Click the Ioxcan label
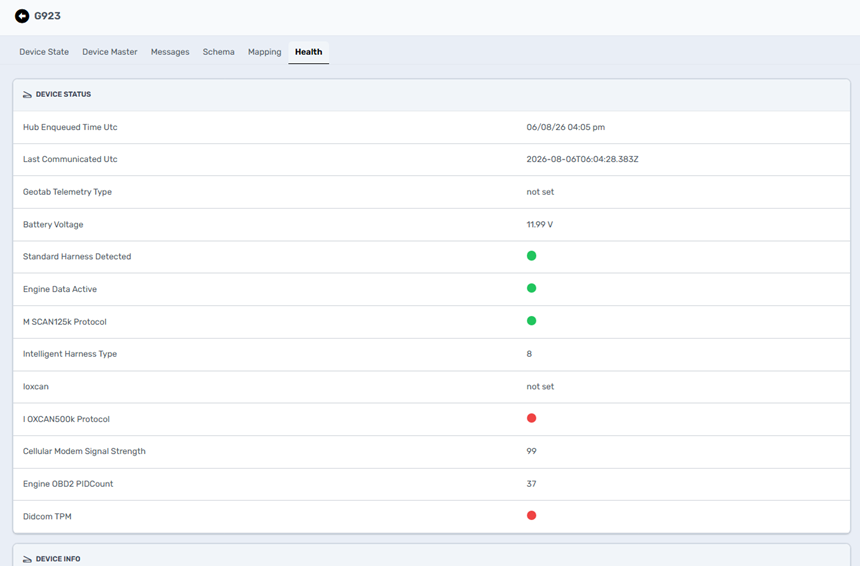Image resolution: width=860 pixels, height=566 pixels. (36, 387)
